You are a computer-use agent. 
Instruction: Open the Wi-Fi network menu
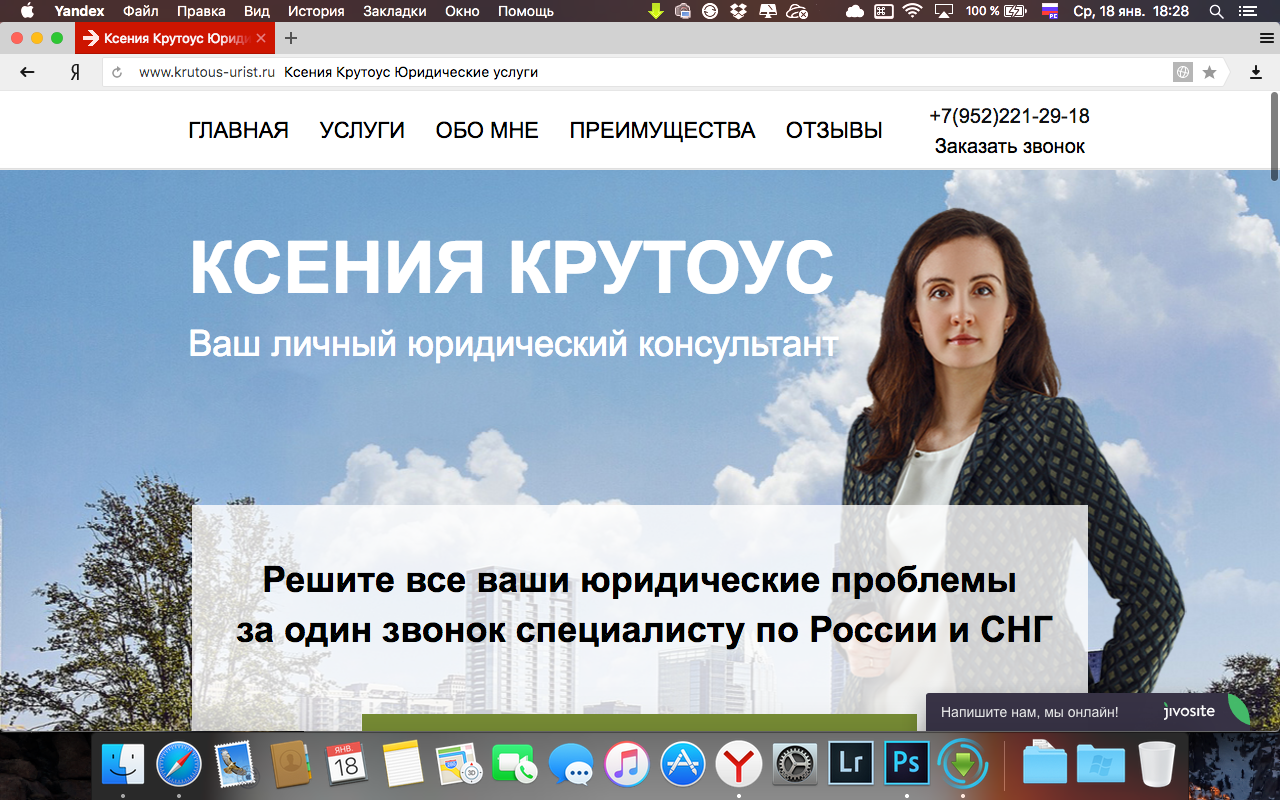coord(912,11)
